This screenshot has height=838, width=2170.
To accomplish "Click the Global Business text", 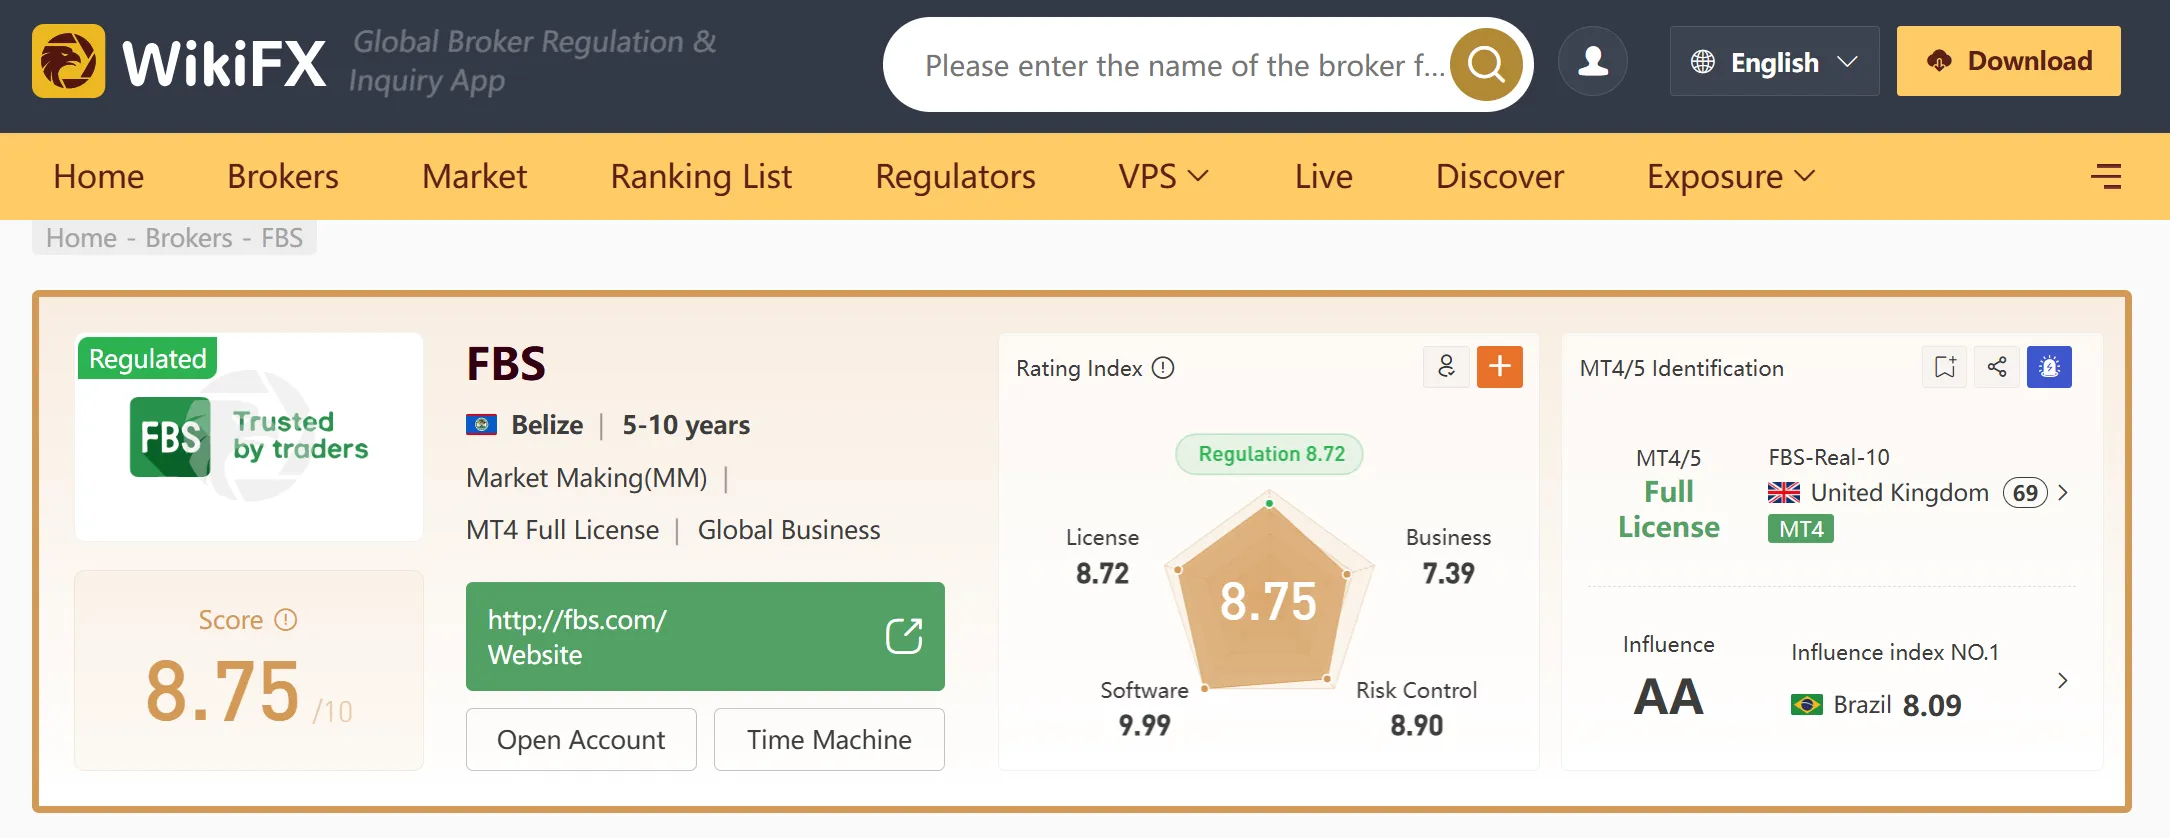I will [x=789, y=530].
